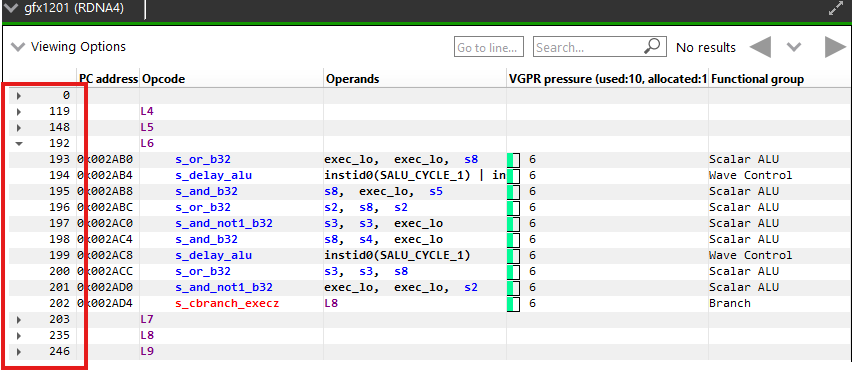Screen dimensions: 860x370
Task: Go to previous search result arrow
Action: (760, 47)
